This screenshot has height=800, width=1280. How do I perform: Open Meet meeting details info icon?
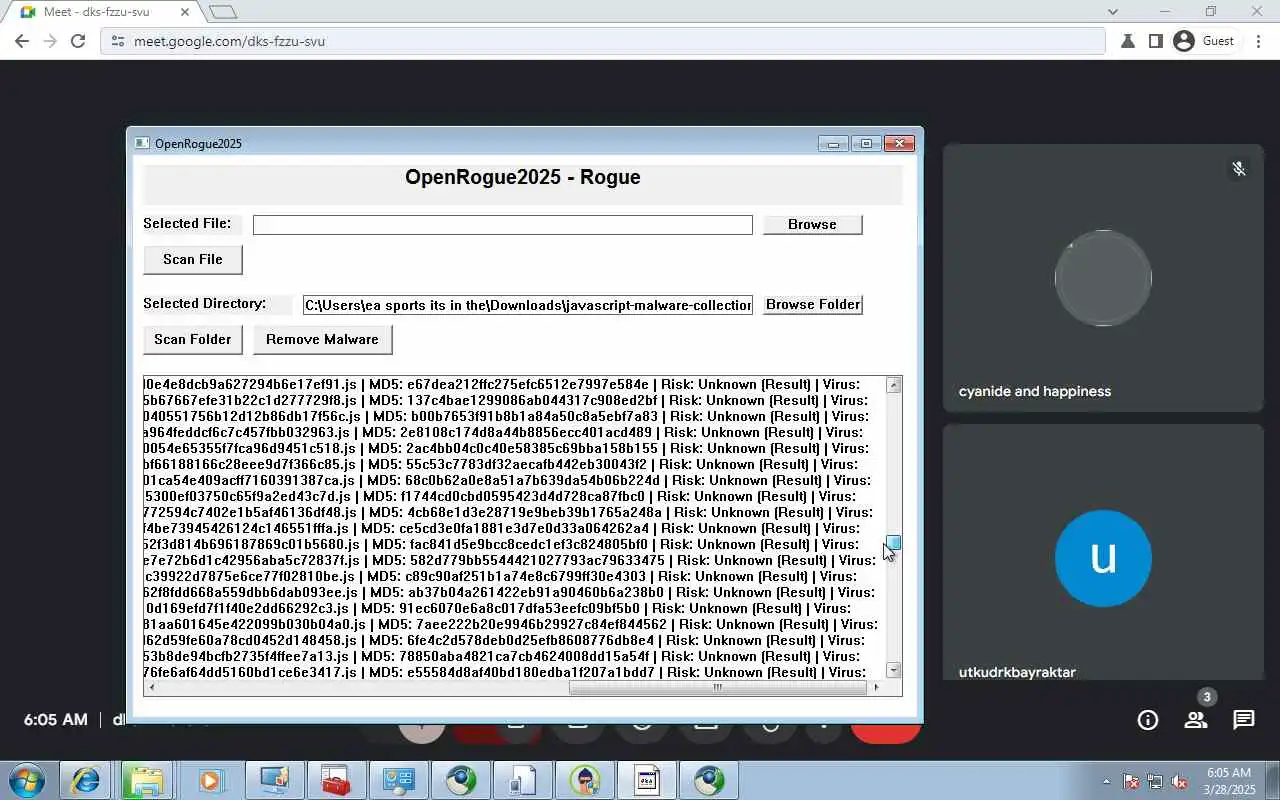tap(1148, 720)
